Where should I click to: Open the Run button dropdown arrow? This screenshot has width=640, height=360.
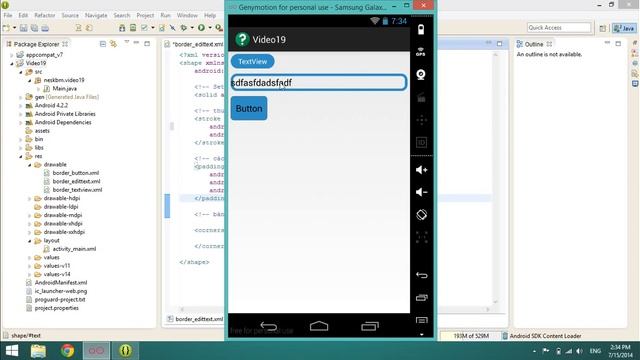pos(210,28)
